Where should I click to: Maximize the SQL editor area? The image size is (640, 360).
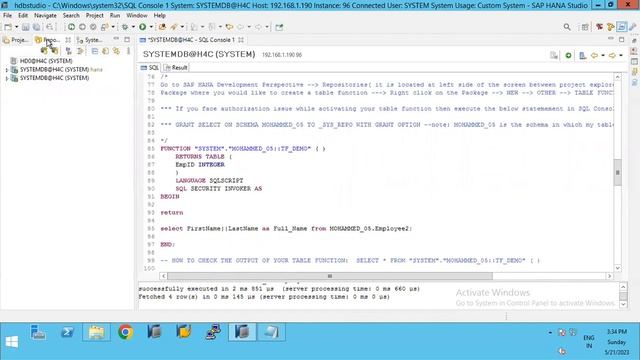click(621, 40)
